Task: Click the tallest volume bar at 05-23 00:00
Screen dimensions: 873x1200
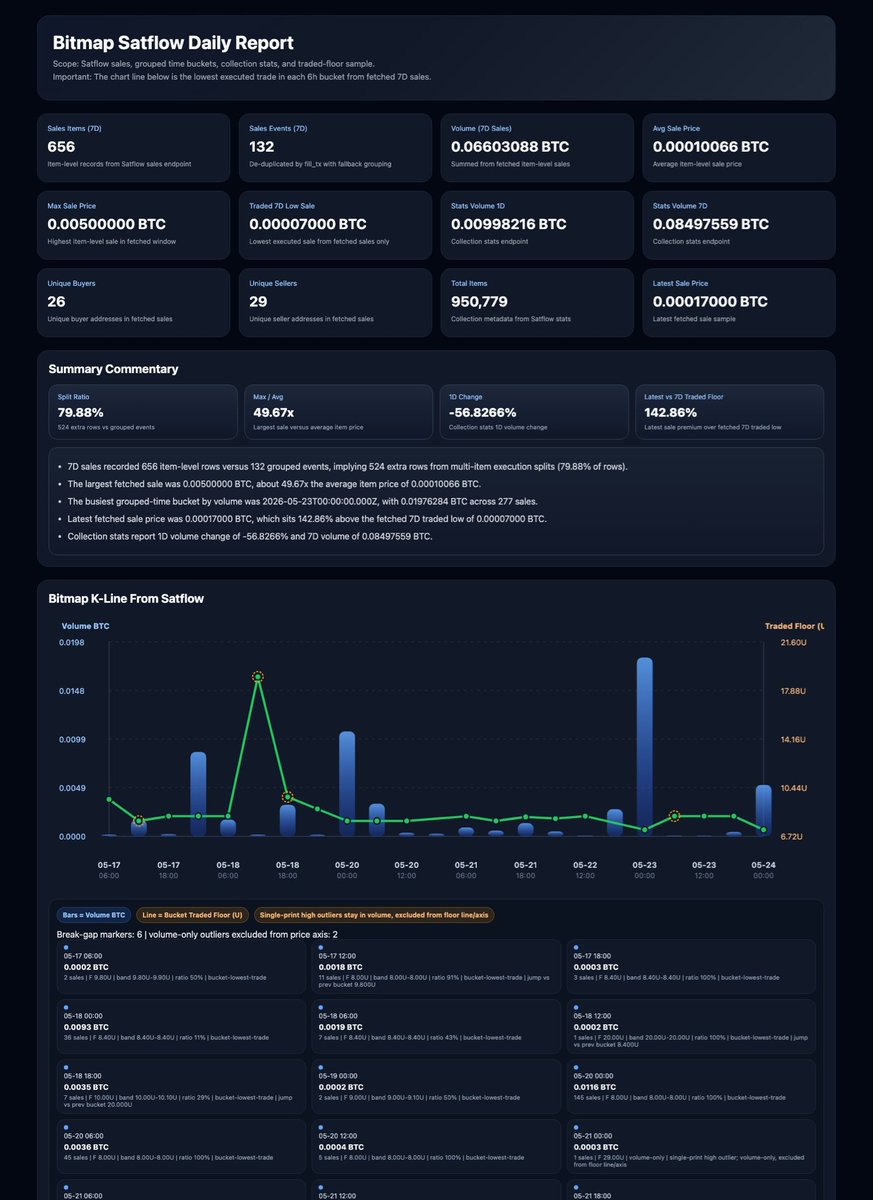Action: [x=644, y=746]
